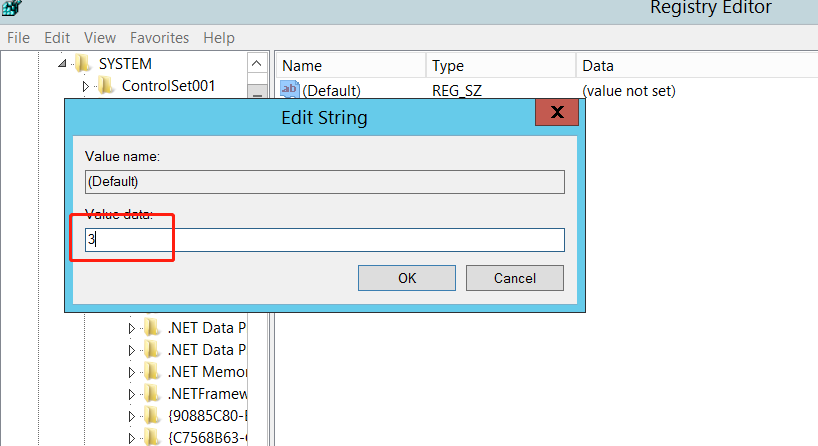Click OK in Edit String dialog

tap(407, 278)
